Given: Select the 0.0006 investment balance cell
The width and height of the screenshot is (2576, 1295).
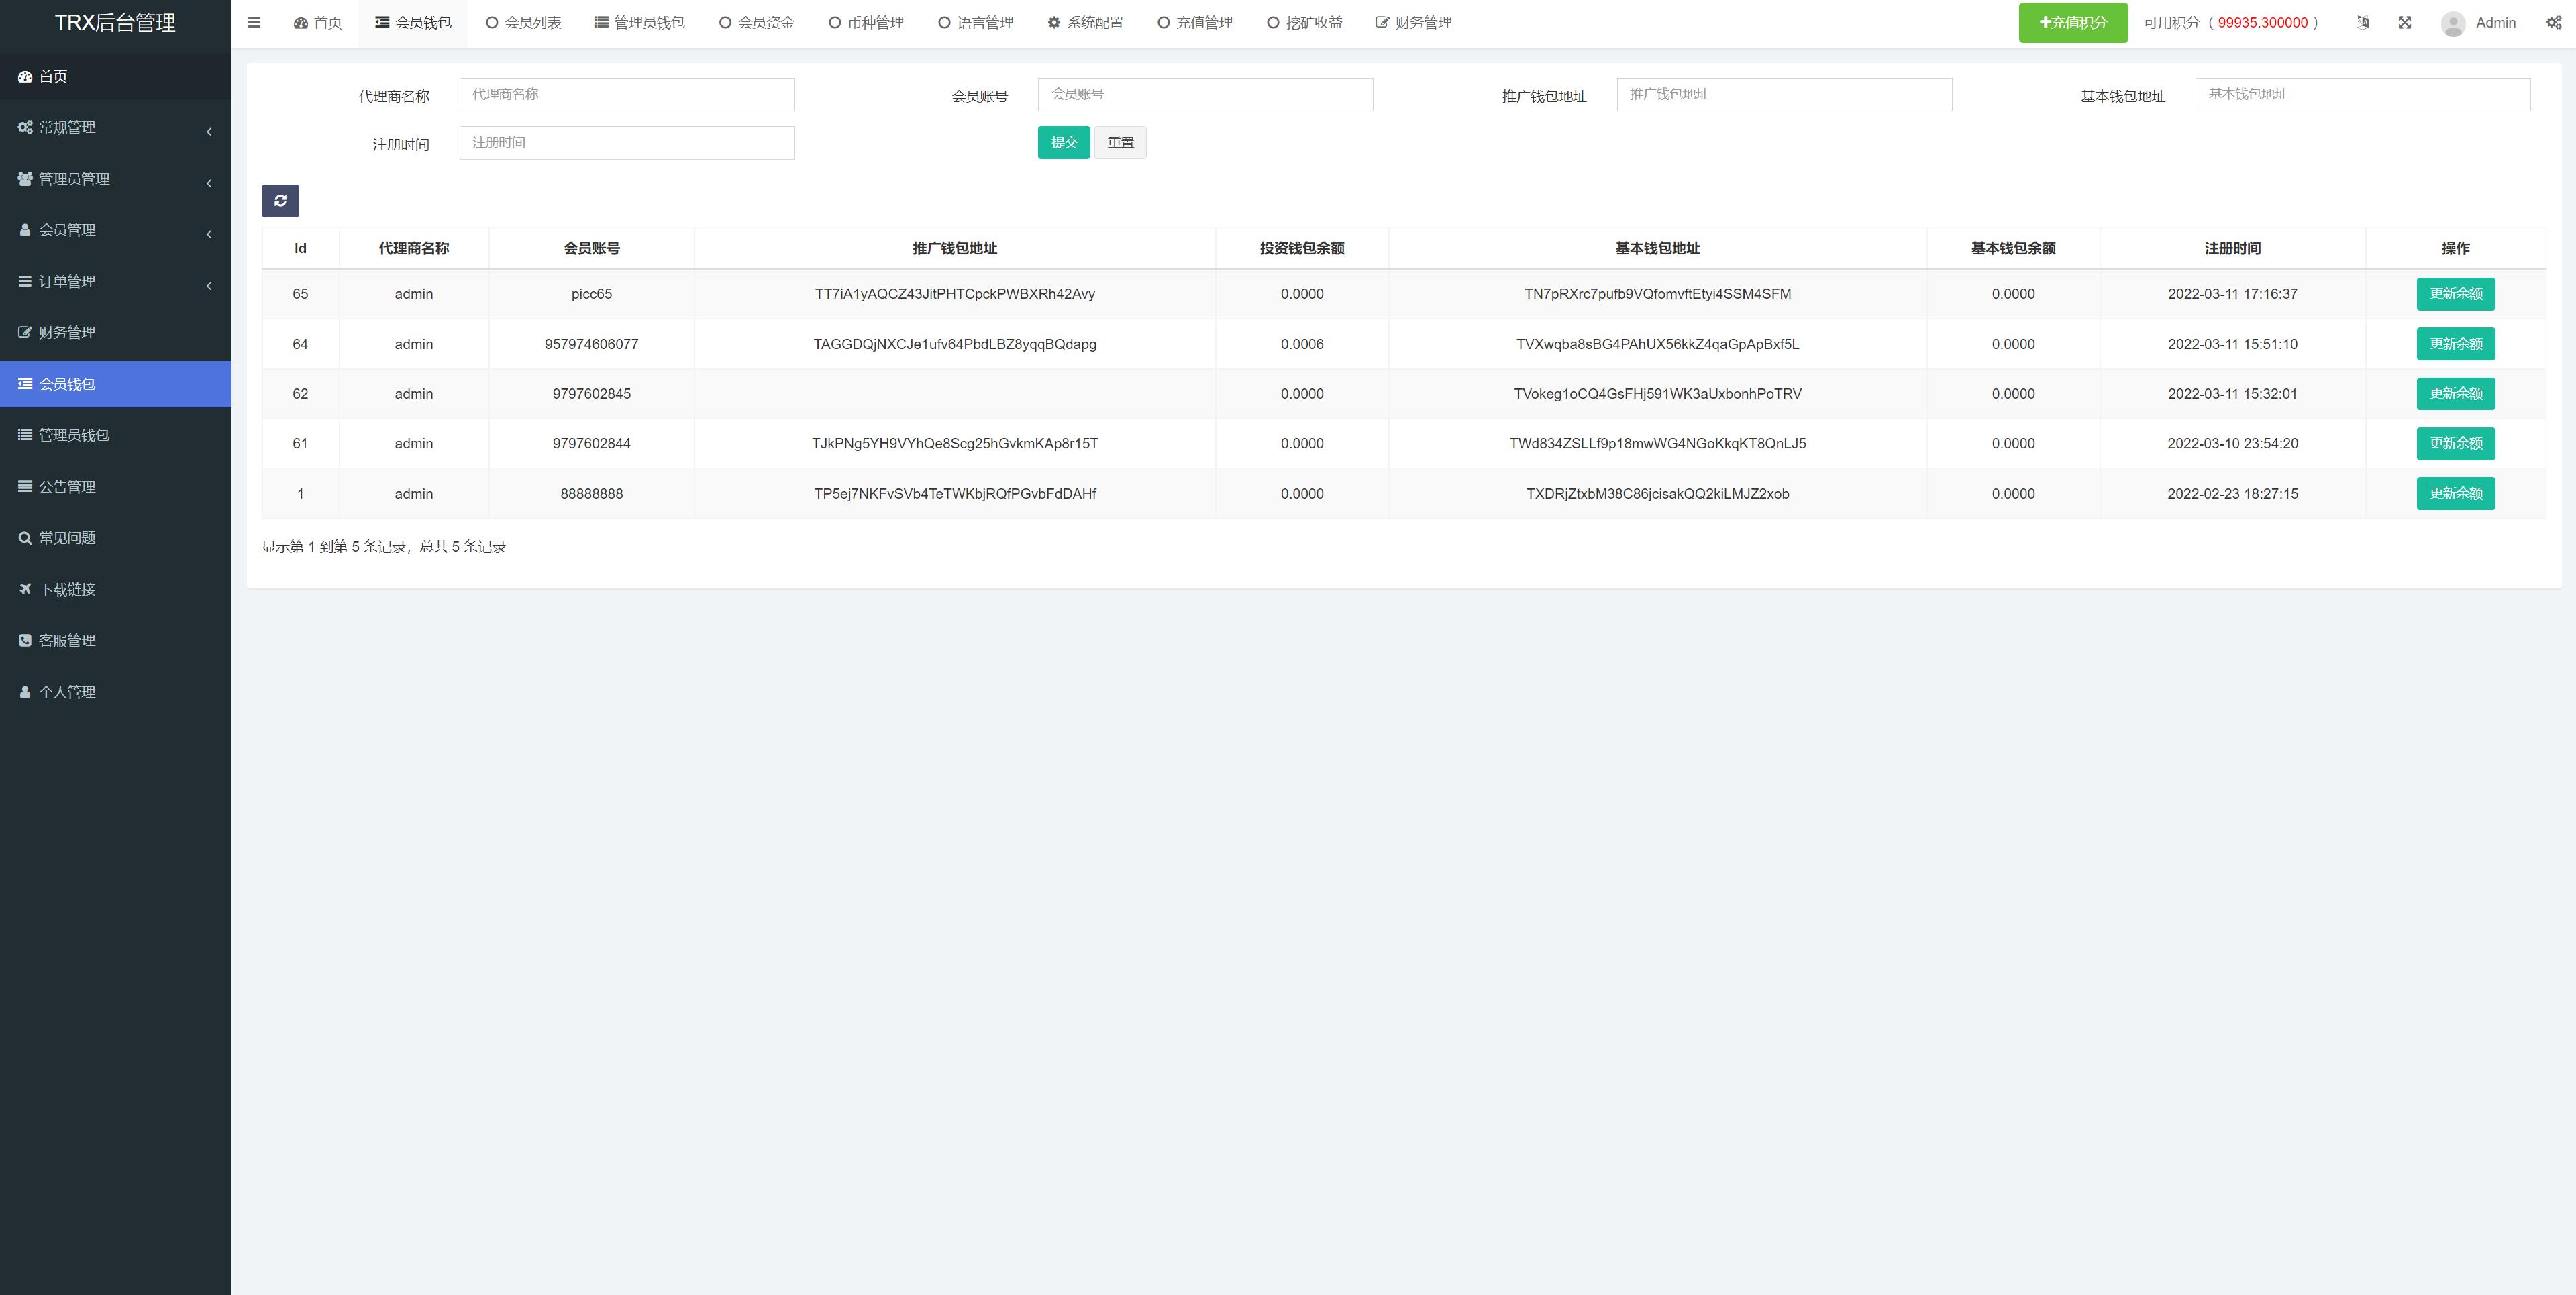Looking at the screenshot, I should (1301, 344).
